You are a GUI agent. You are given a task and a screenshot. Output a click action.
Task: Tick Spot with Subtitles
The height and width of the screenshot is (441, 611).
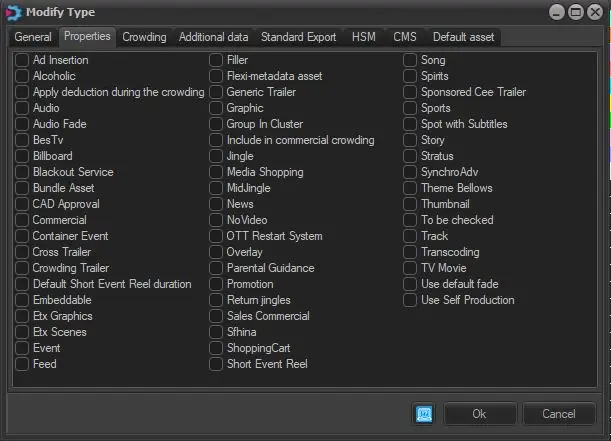[411, 124]
